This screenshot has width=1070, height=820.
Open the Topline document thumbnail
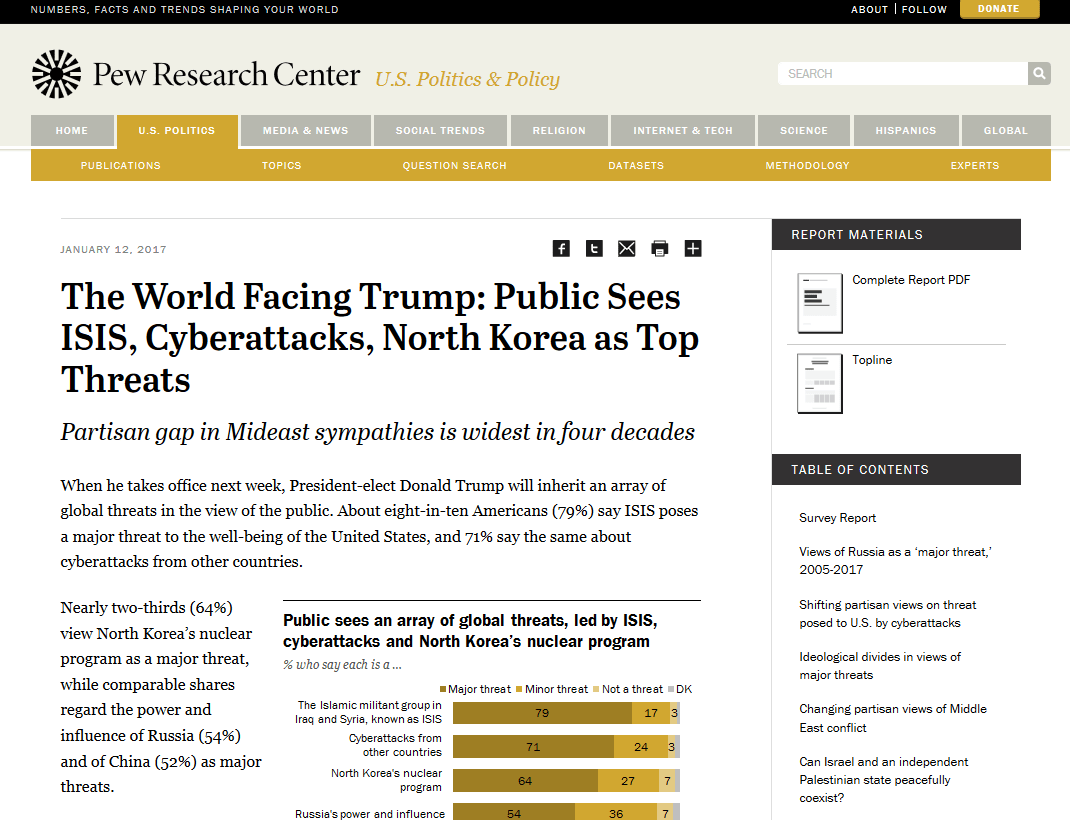coord(819,383)
